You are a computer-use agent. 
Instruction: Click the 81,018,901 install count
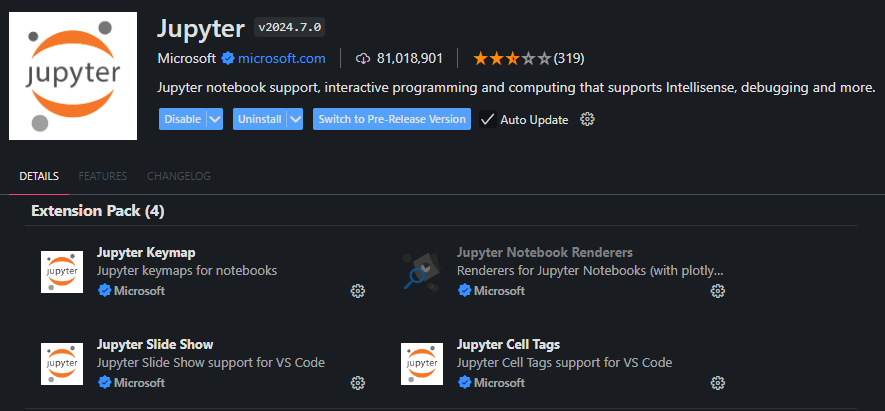pyautogui.click(x=410, y=58)
